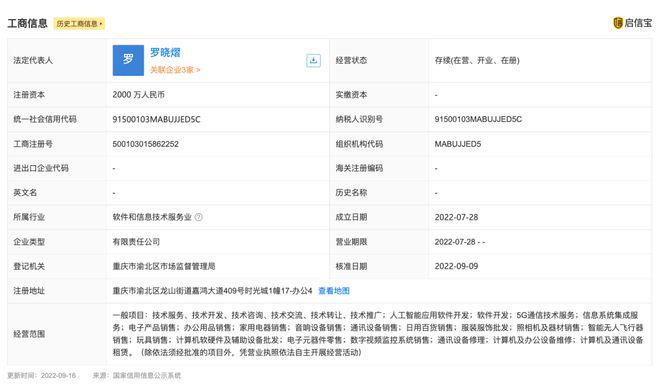660x385 pixels.
Task: Click the download icon beside legal representative
Action: coord(313,61)
